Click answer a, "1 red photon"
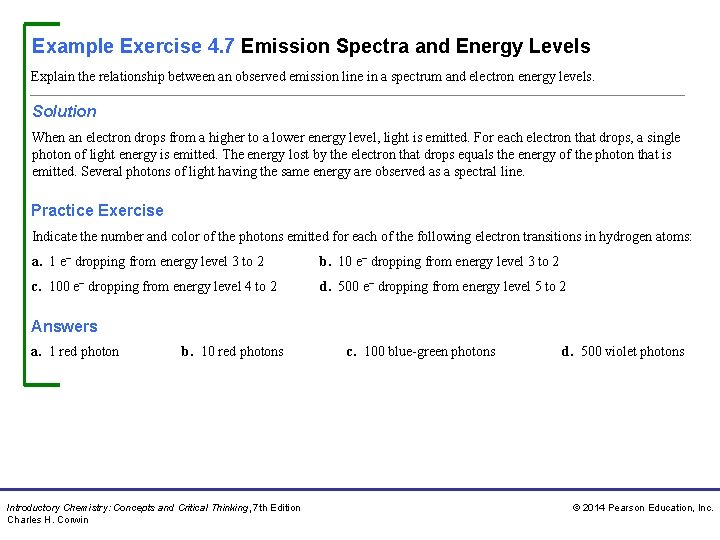Viewport: 720px width, 540px height. point(75,351)
